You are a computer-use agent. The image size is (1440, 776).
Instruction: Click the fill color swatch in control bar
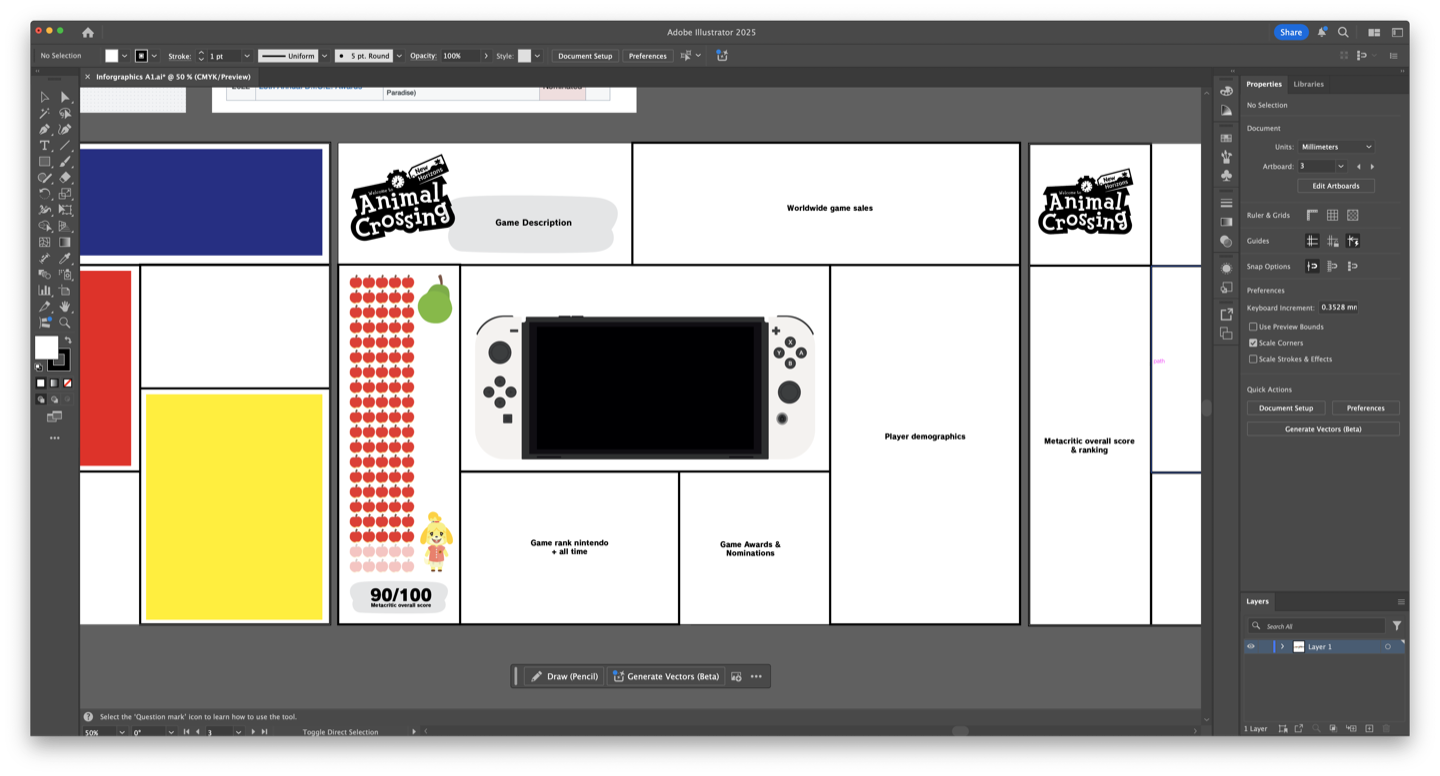(112, 56)
